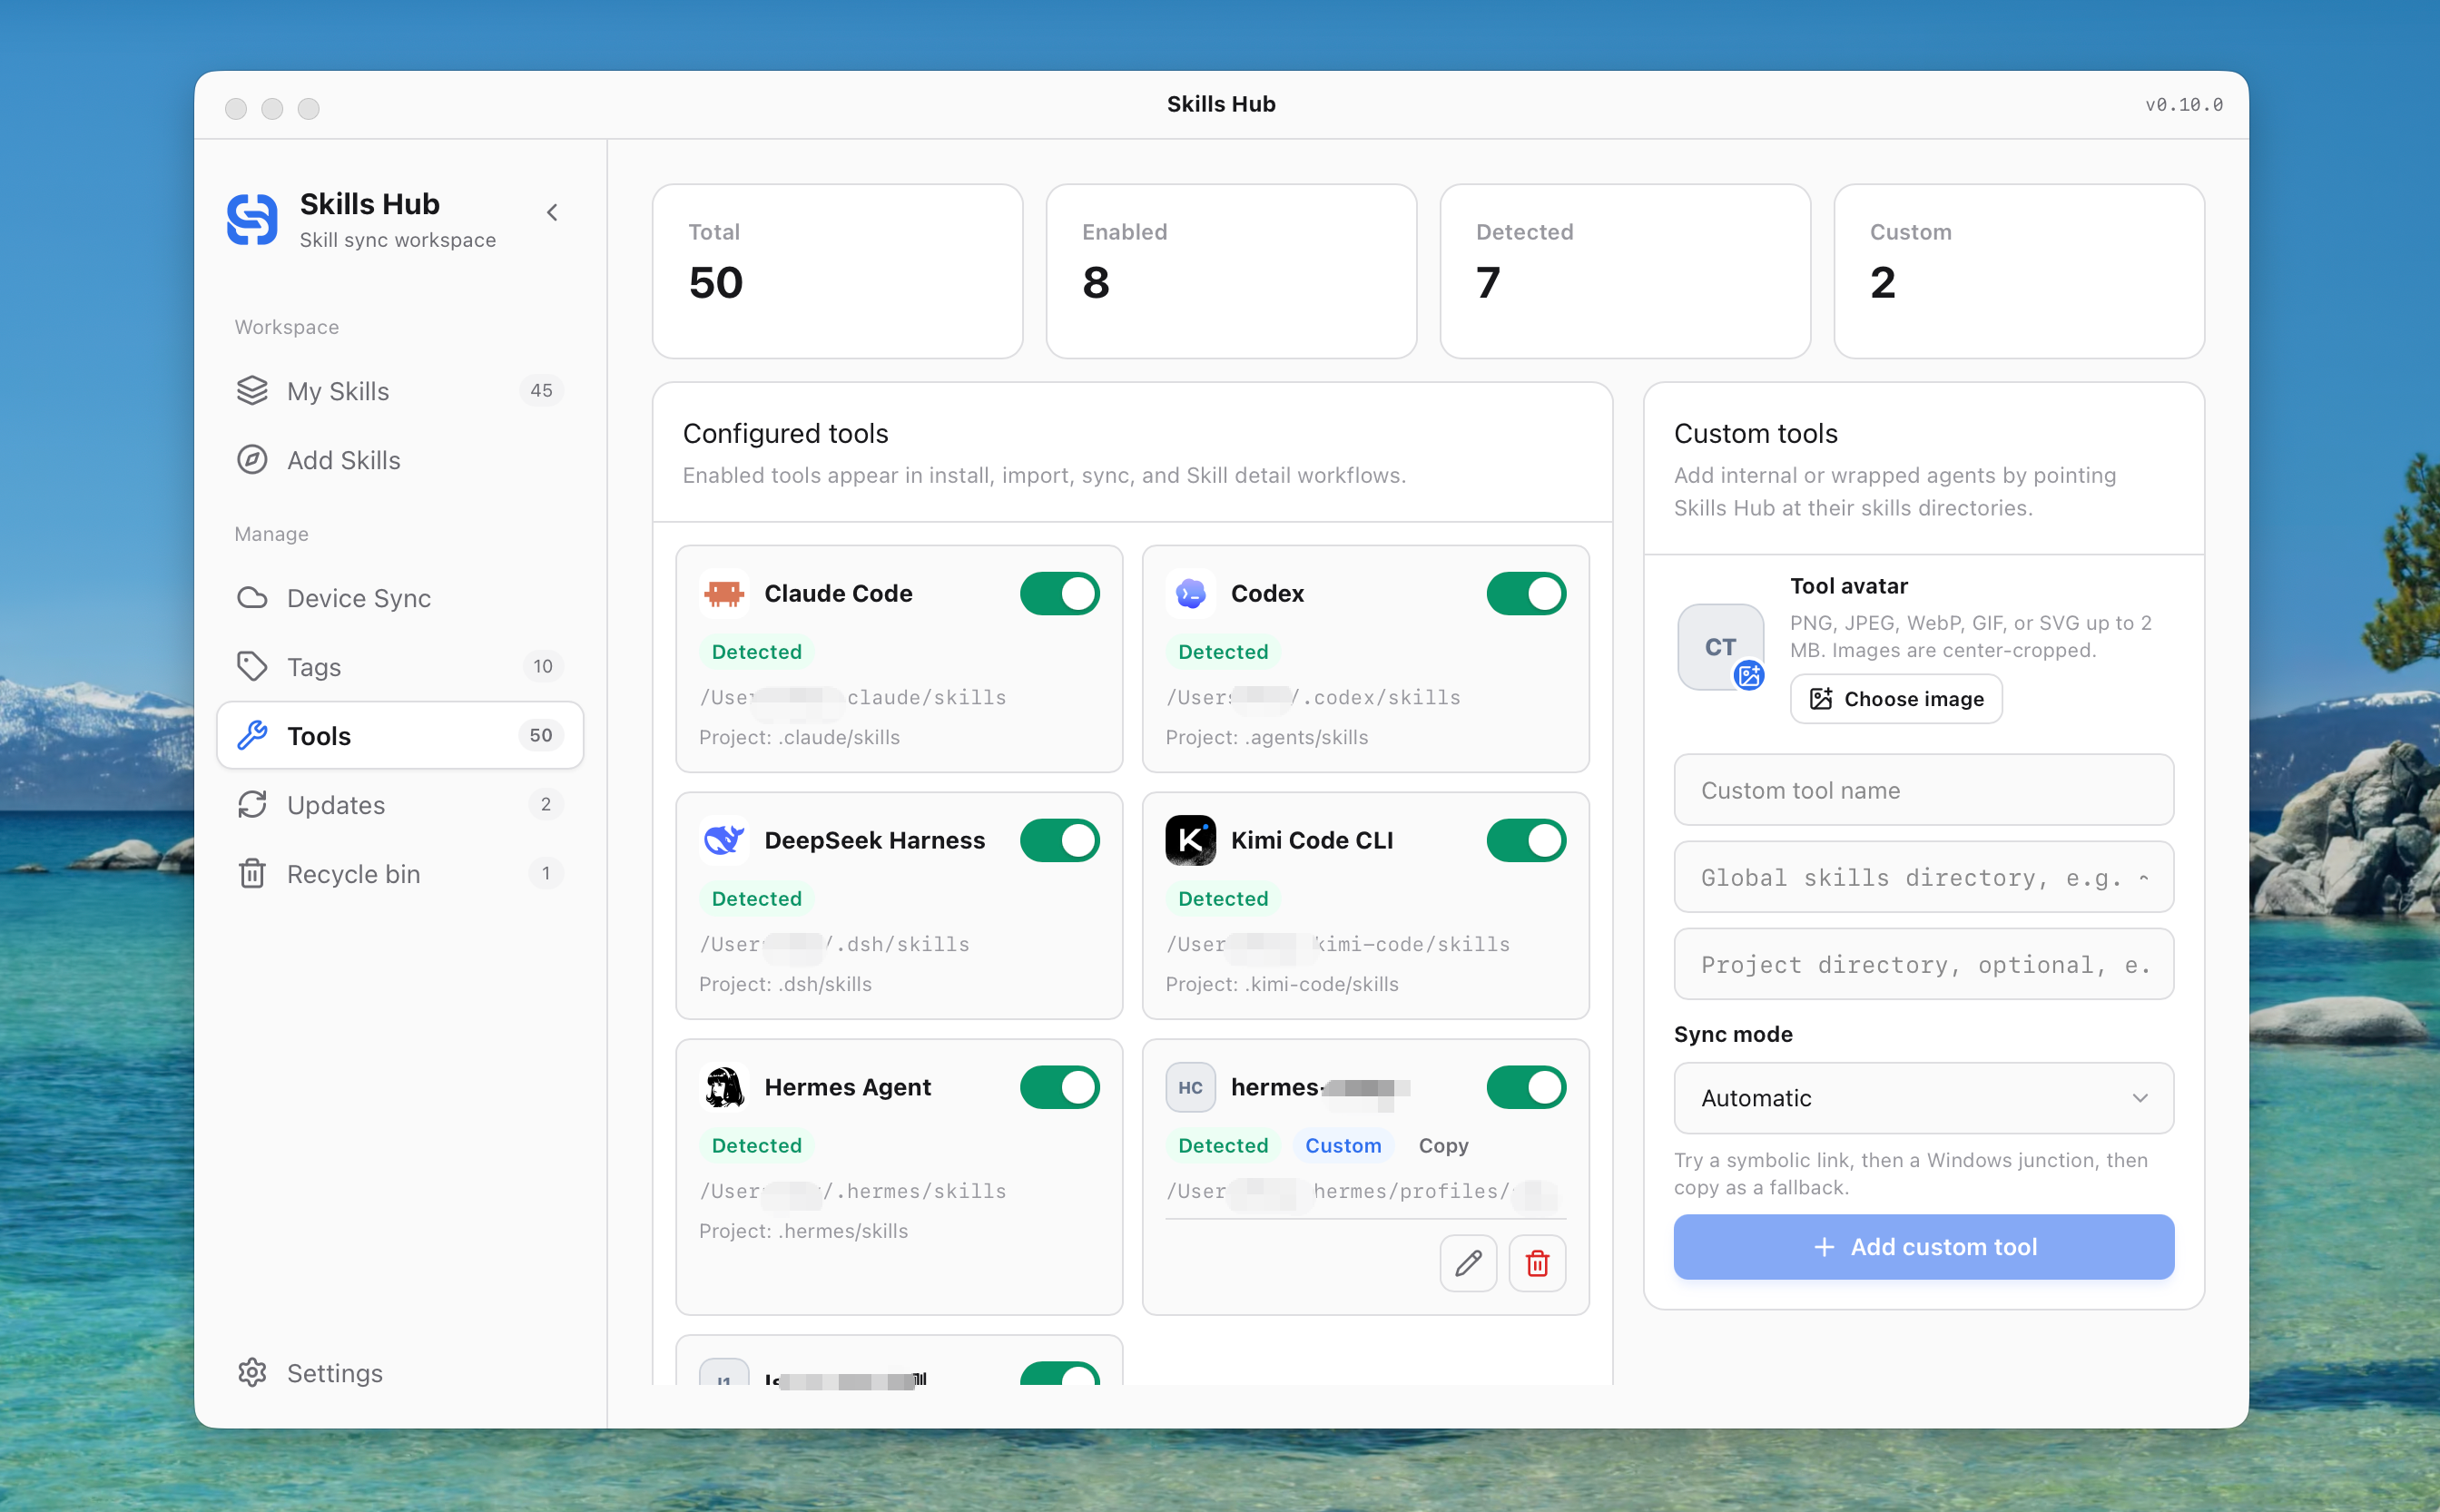Click Claude Code Detected badge
The image size is (2440, 1512).
756,652
